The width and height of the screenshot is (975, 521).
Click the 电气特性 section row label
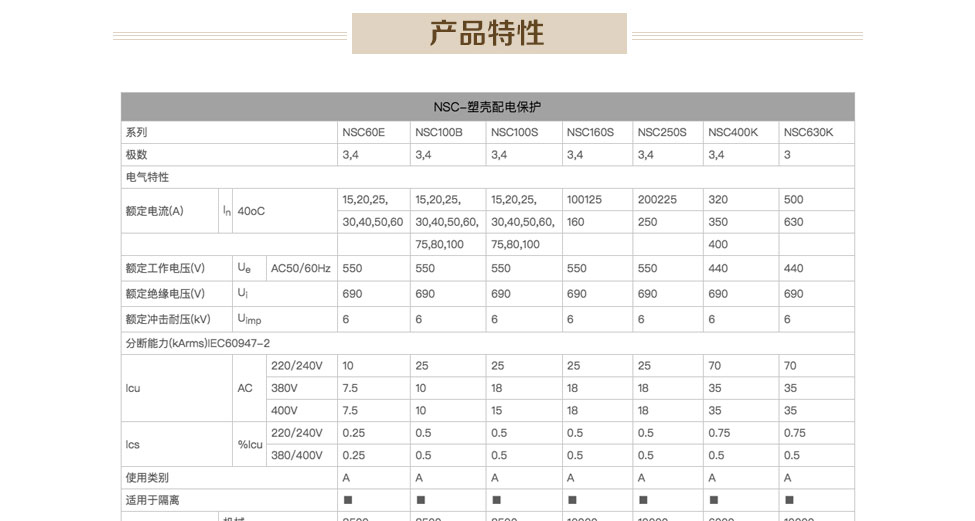click(147, 178)
